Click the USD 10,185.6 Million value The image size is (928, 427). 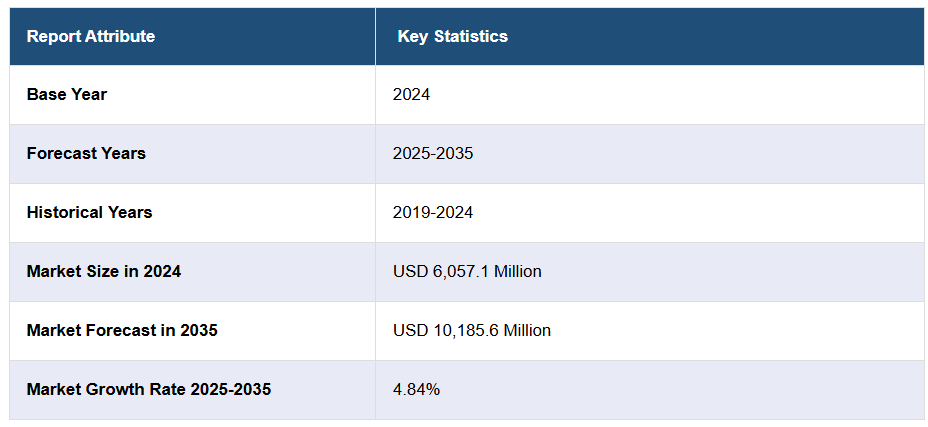(471, 330)
